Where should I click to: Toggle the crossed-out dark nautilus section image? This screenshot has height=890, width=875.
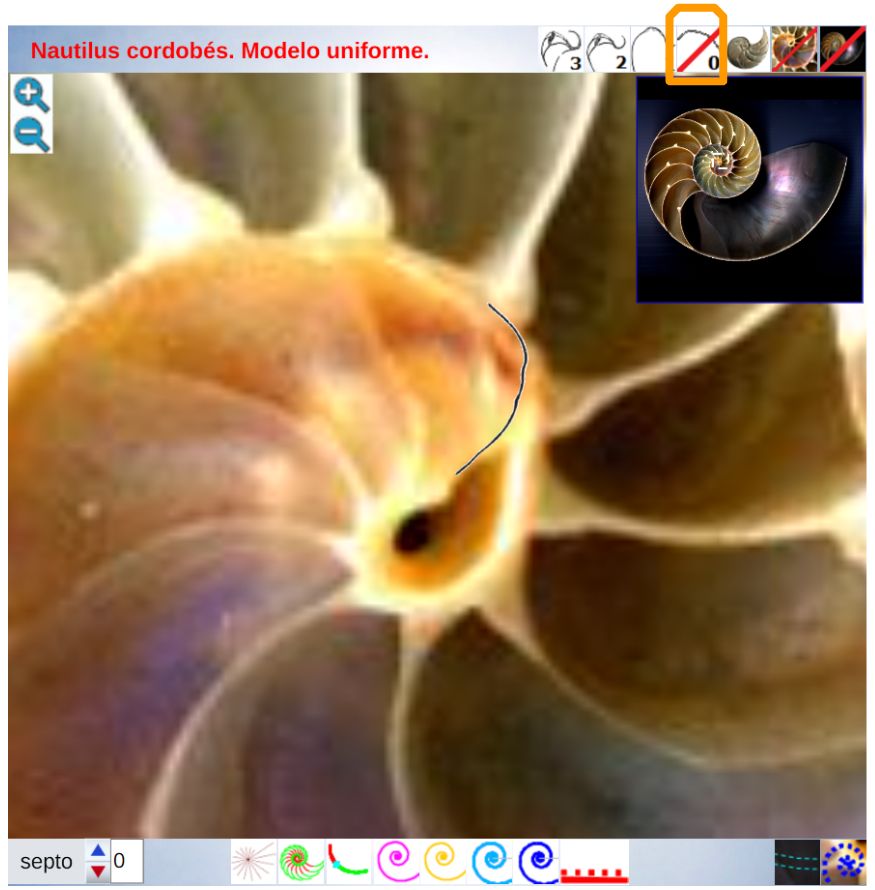tap(843, 50)
